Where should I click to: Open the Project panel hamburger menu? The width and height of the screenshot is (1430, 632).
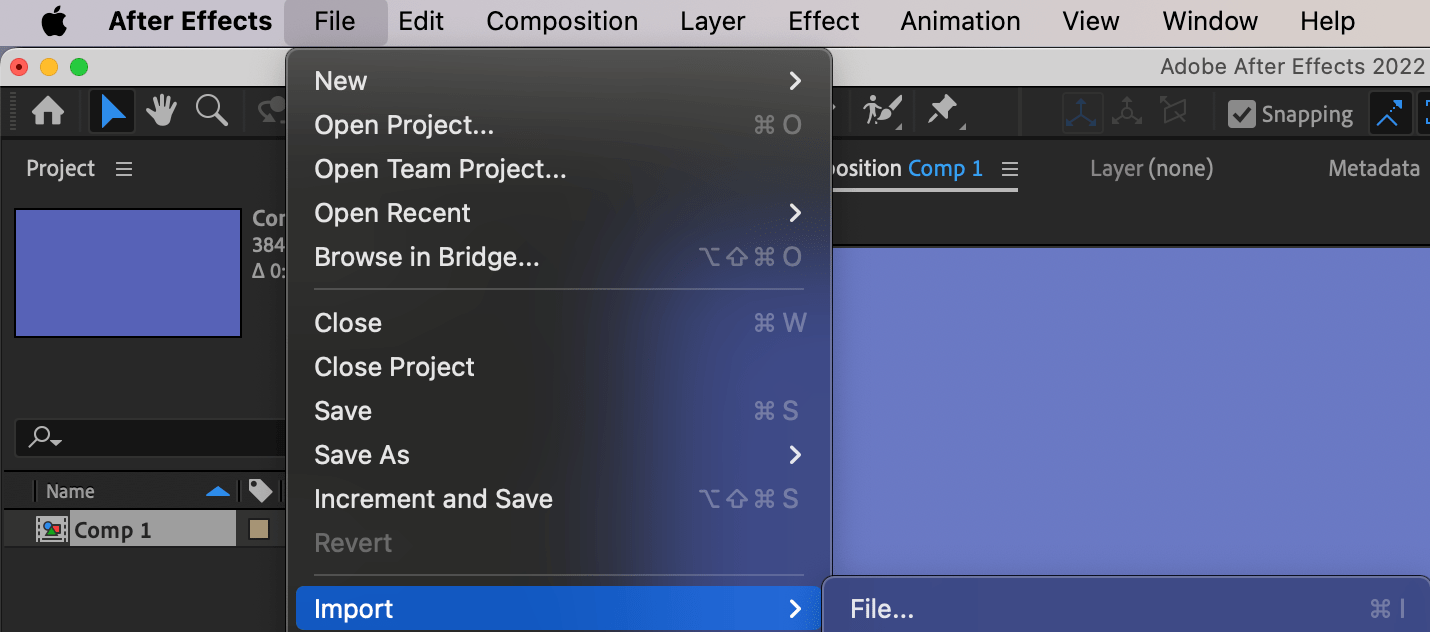coord(124,169)
